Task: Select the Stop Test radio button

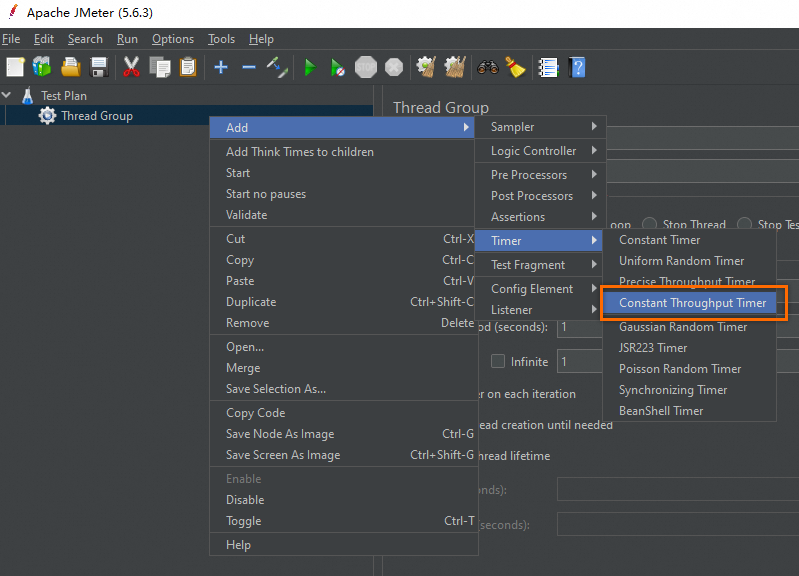Action: click(x=744, y=224)
